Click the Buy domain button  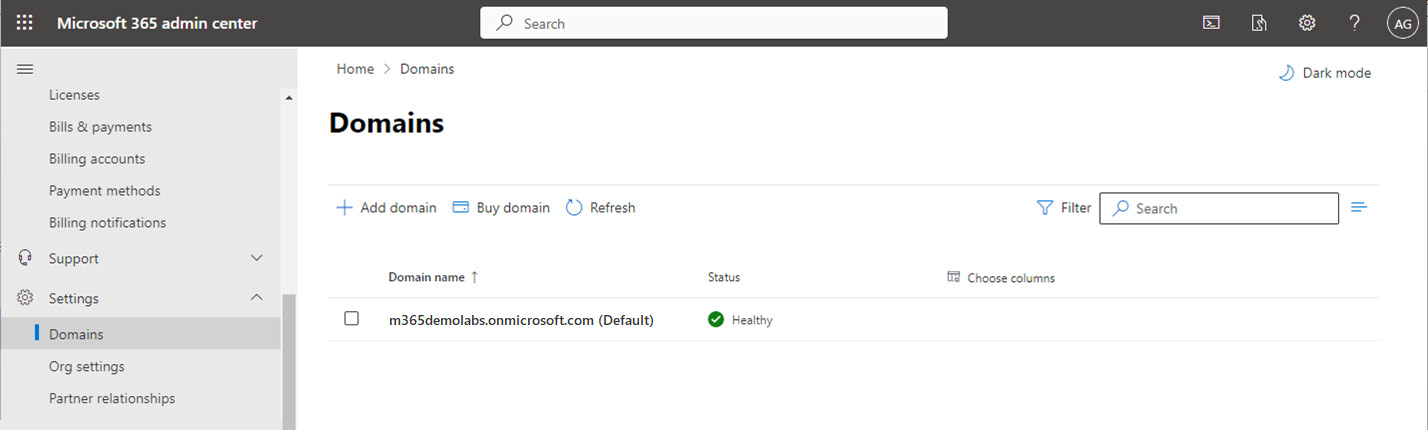tap(501, 208)
